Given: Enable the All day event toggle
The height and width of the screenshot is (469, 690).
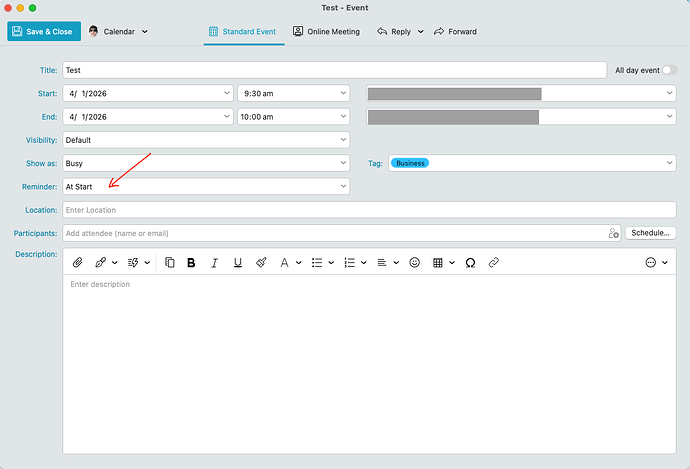Looking at the screenshot, I should 669,70.
